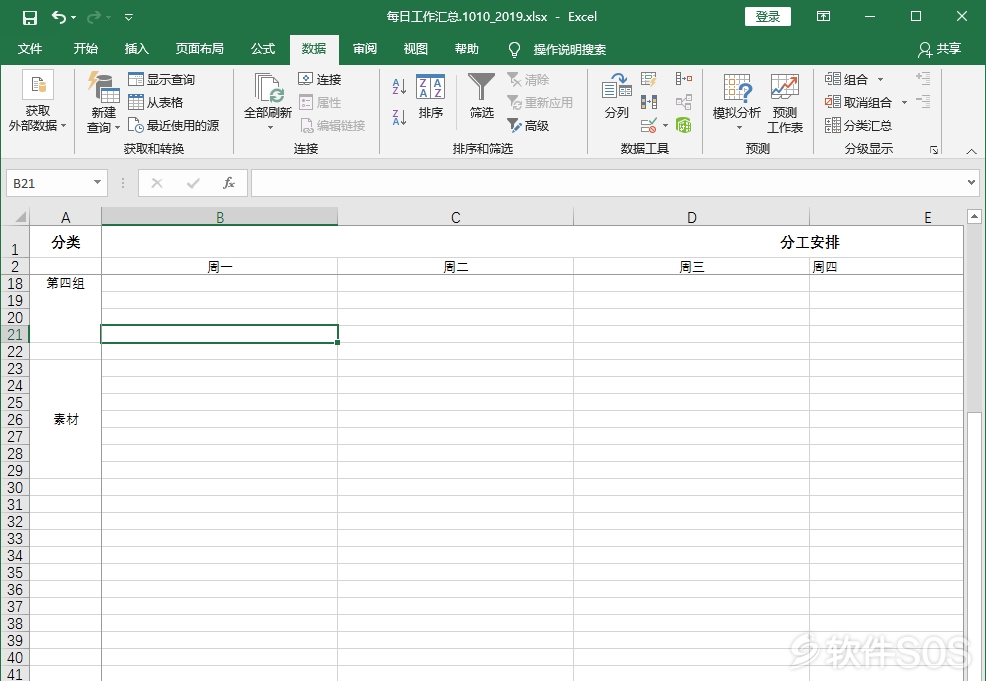The image size is (986, 681).
Task: Click the Undo arrow icon
Action: [58, 17]
